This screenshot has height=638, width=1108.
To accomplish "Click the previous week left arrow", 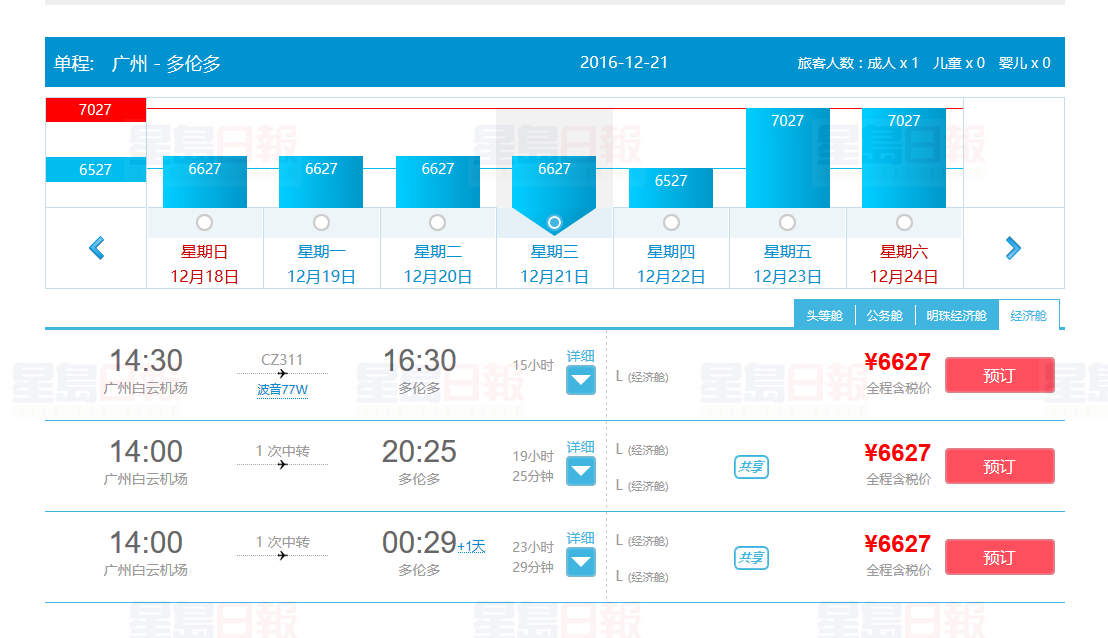I will click(x=97, y=247).
